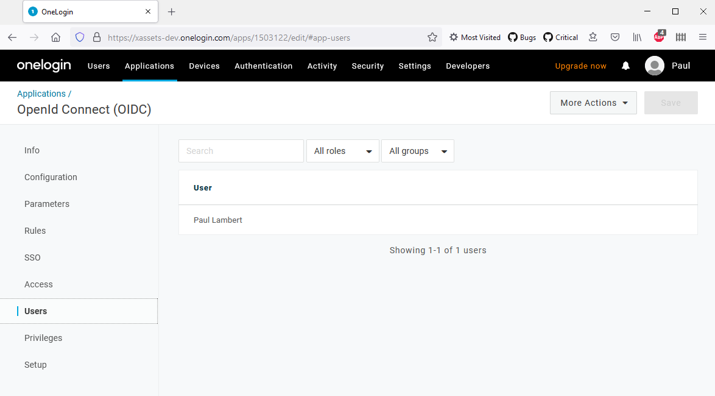This screenshot has height=396, width=715.
Task: Open the Users top menu
Action: [98, 66]
